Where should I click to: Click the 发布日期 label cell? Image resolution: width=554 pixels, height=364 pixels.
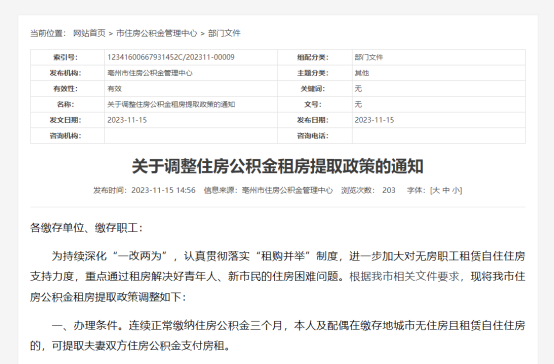pos(315,120)
